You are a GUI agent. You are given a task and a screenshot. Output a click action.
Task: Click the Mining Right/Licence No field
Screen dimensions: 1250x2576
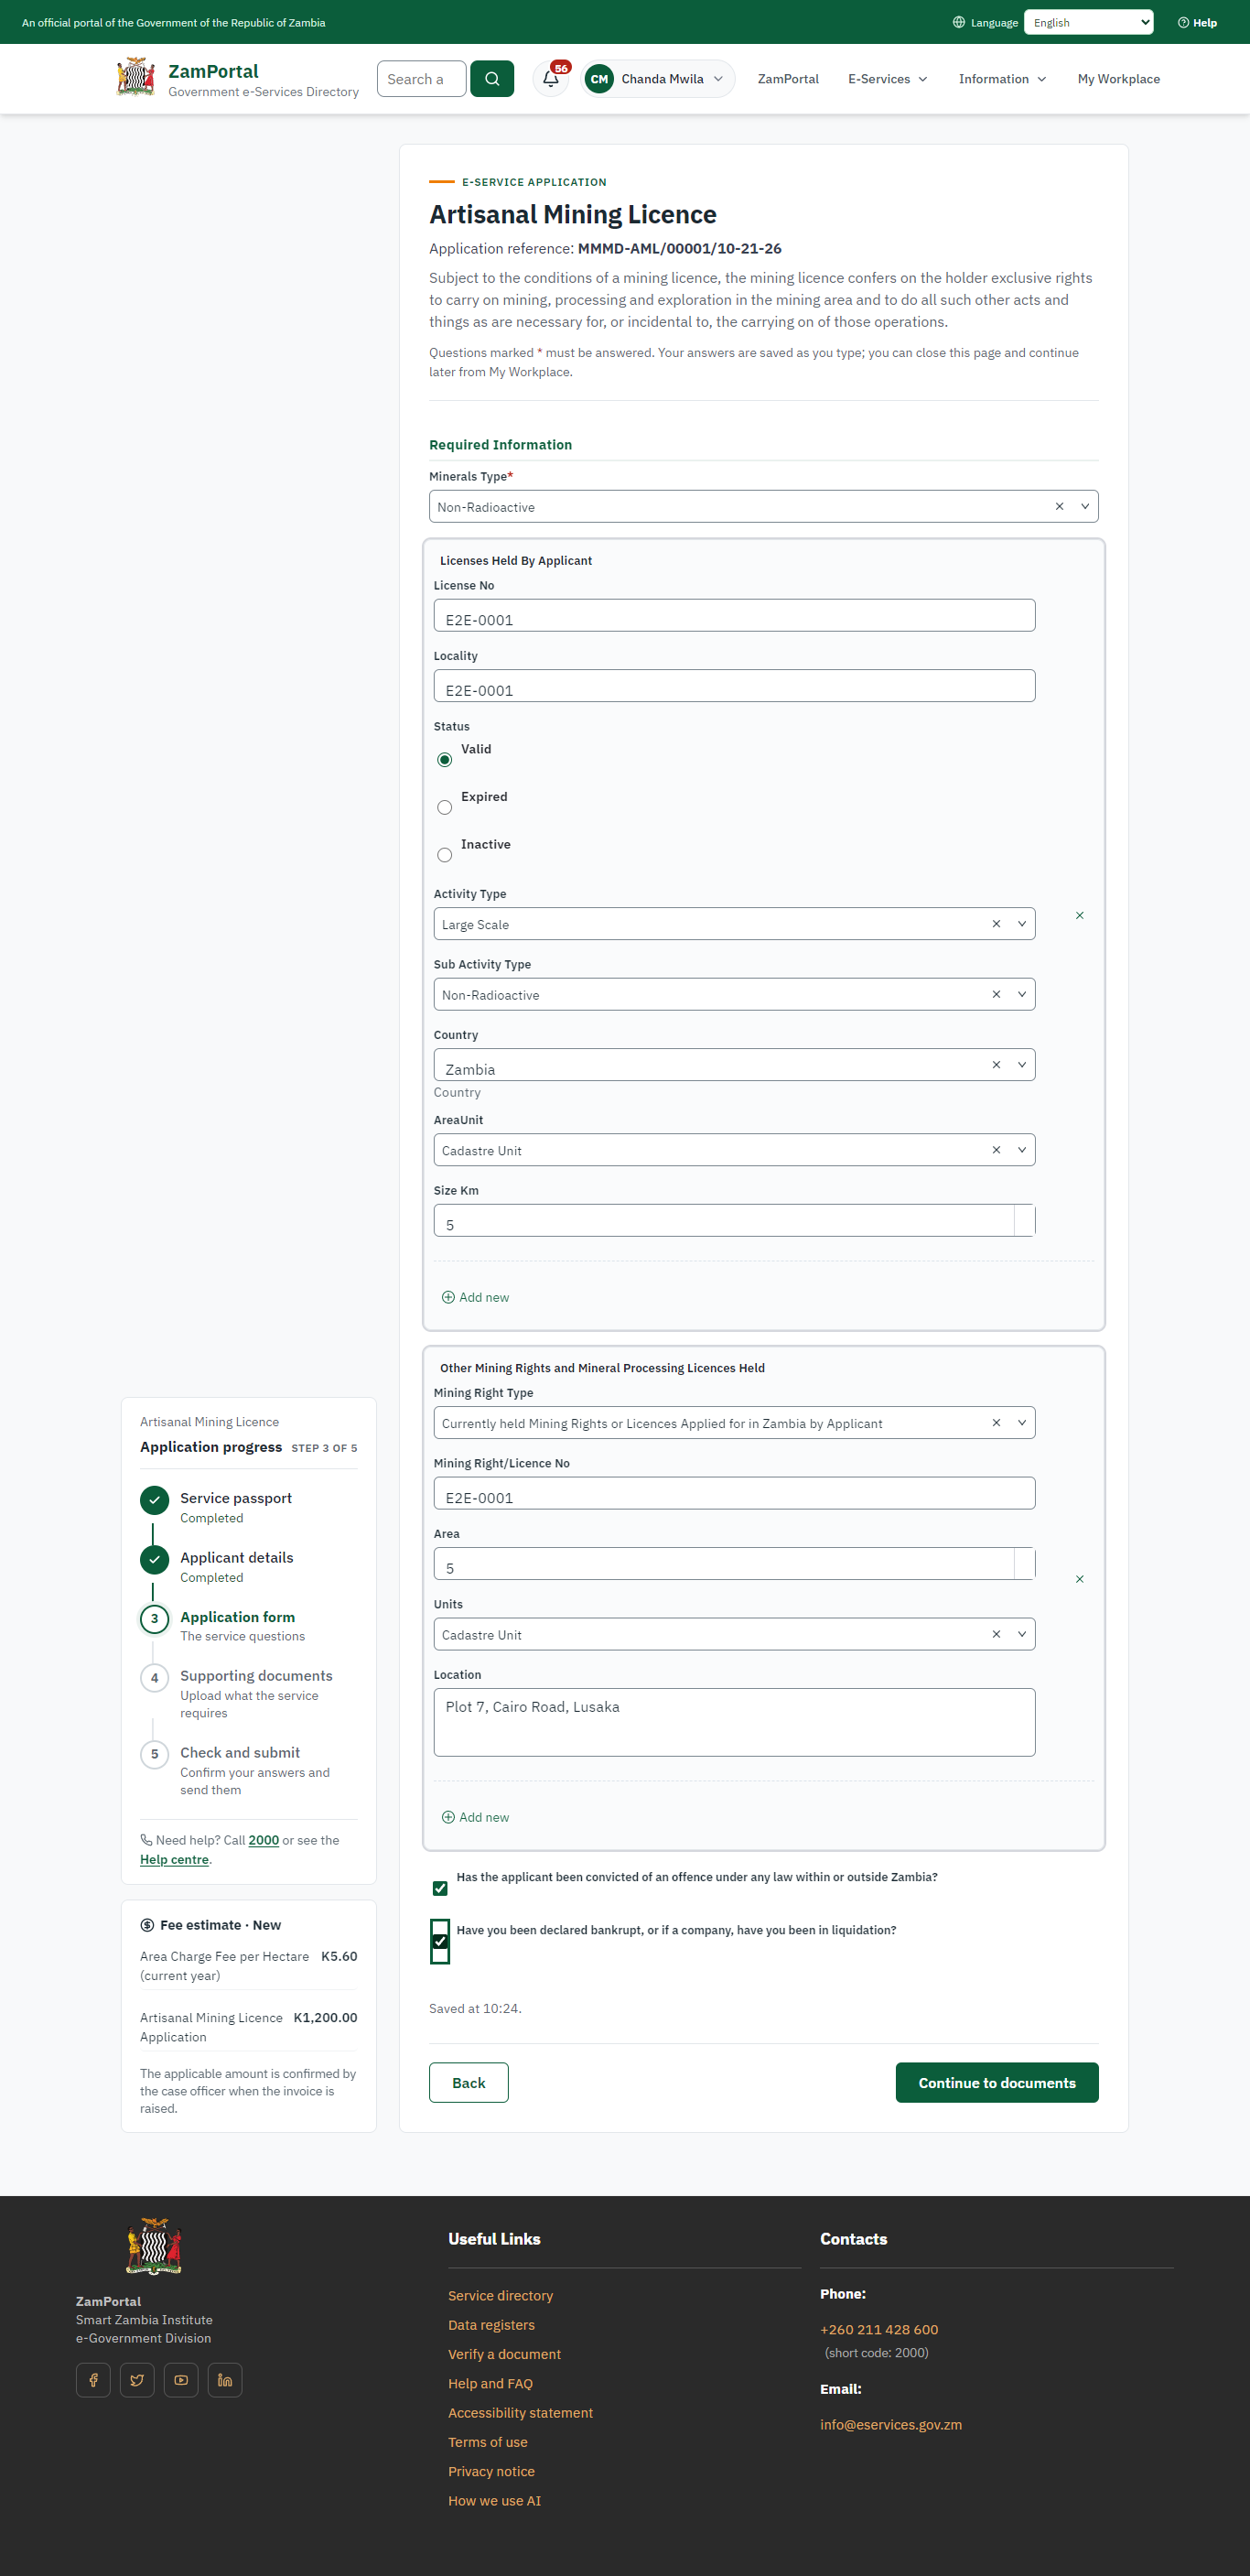pos(734,1494)
